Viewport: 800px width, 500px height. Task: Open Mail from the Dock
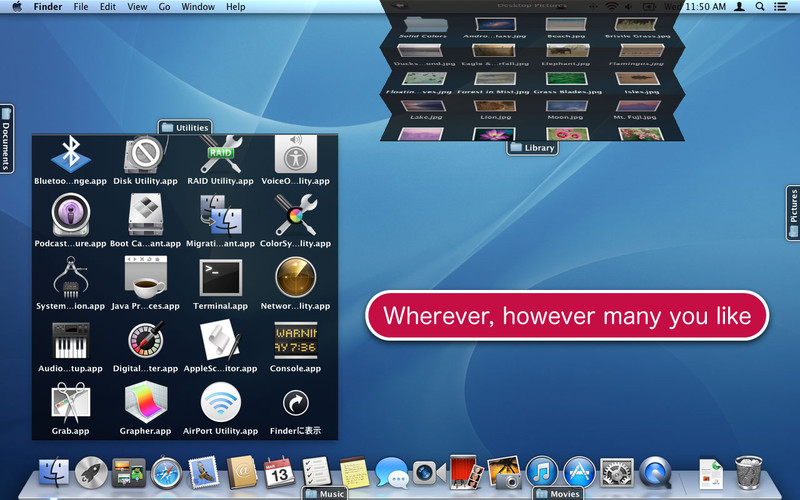204,472
